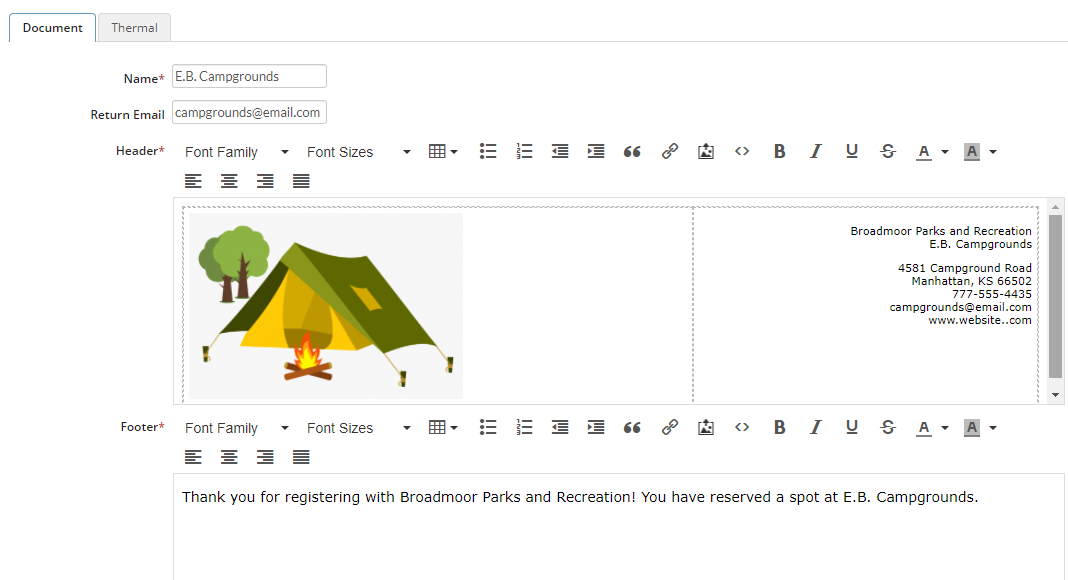
Task: Toggle strikethrough in Header toolbar
Action: (888, 151)
